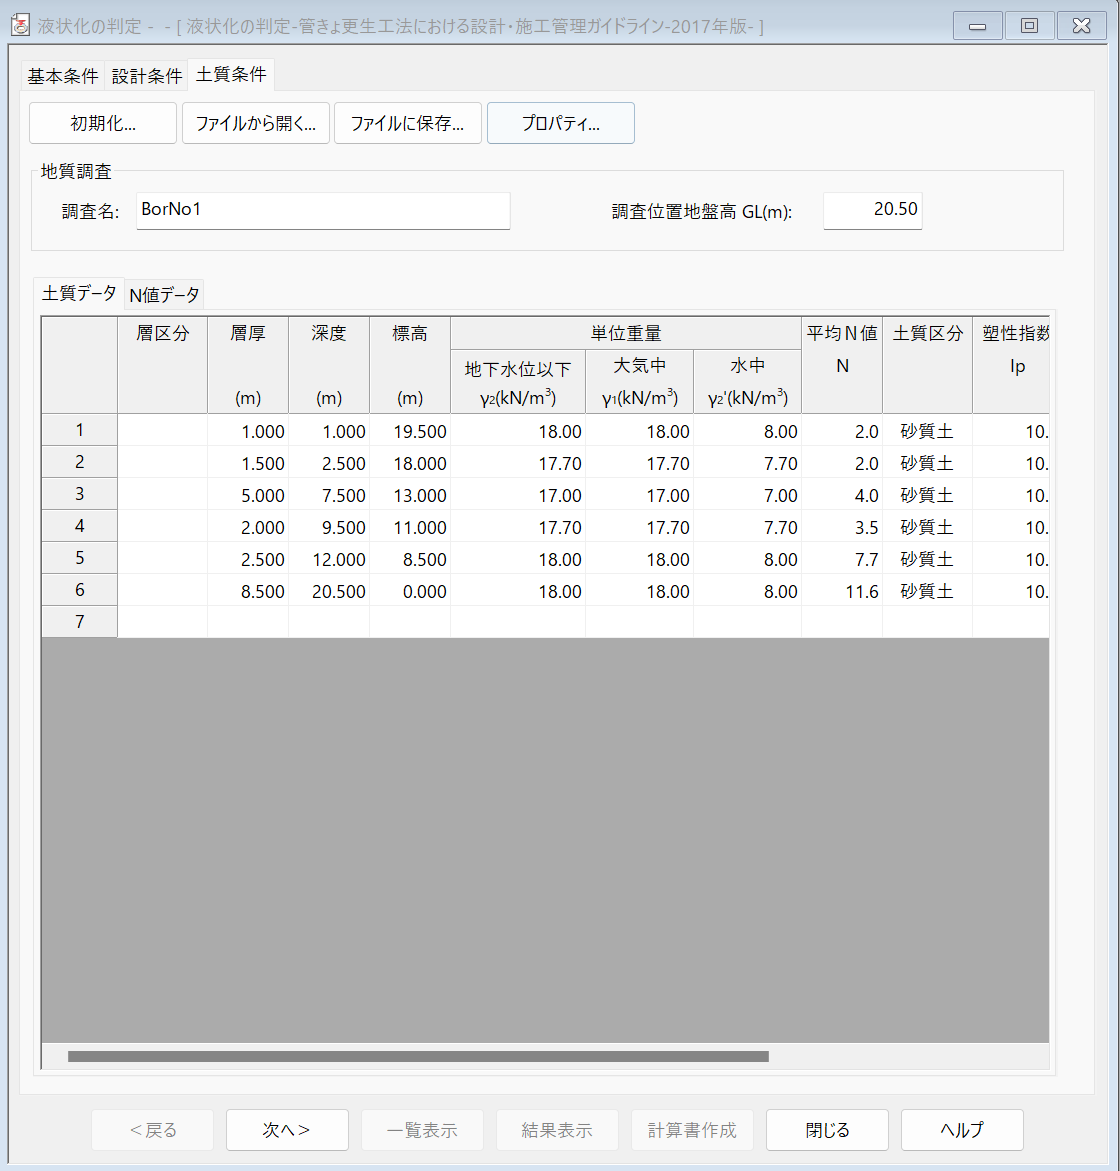Click the 次へ> button
This screenshot has width=1120, height=1171.
click(287, 1130)
